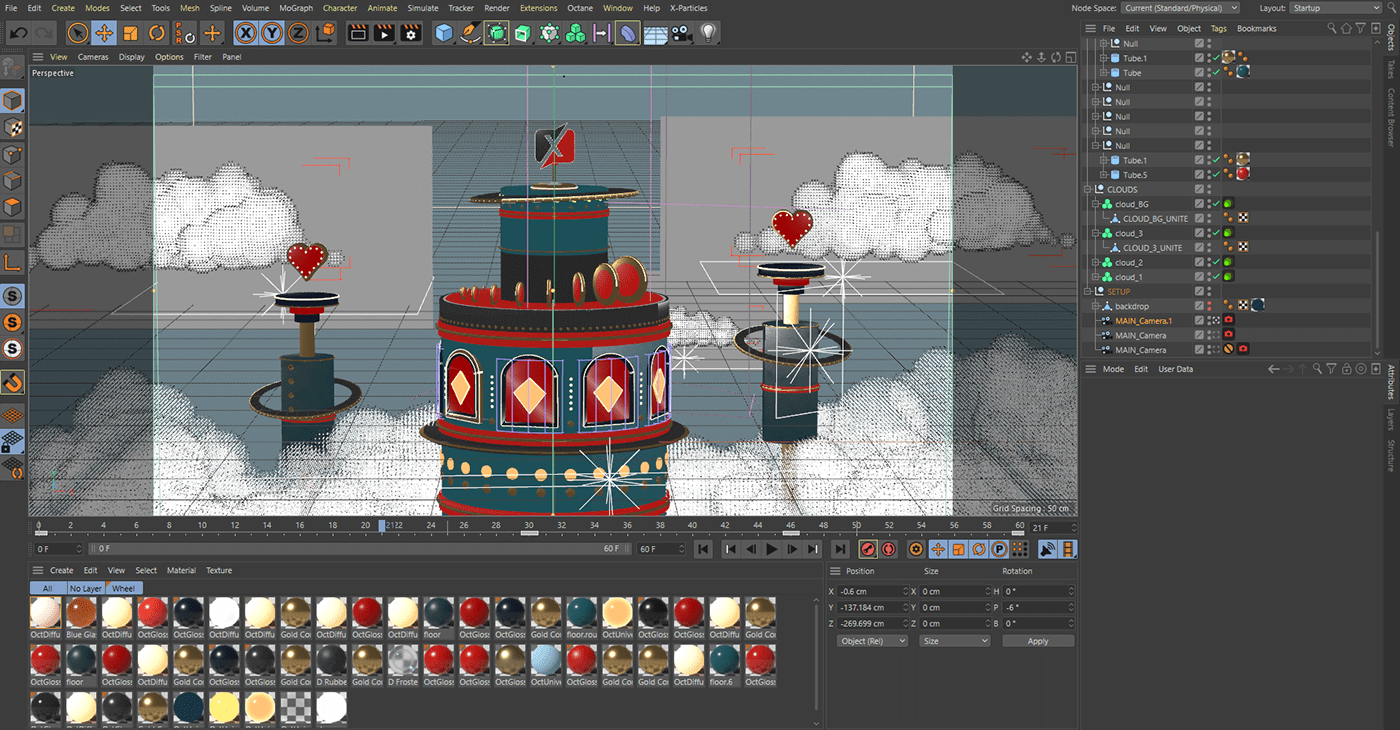
Task: Activate the camera tag on MAIN_Camera
Action: [1228, 336]
